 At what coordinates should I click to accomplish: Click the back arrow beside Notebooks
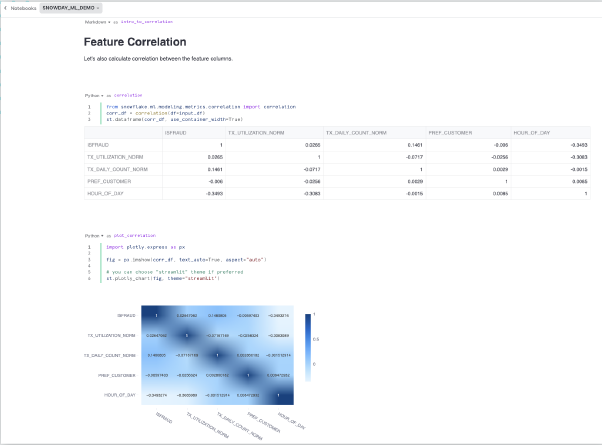pos(5,7)
